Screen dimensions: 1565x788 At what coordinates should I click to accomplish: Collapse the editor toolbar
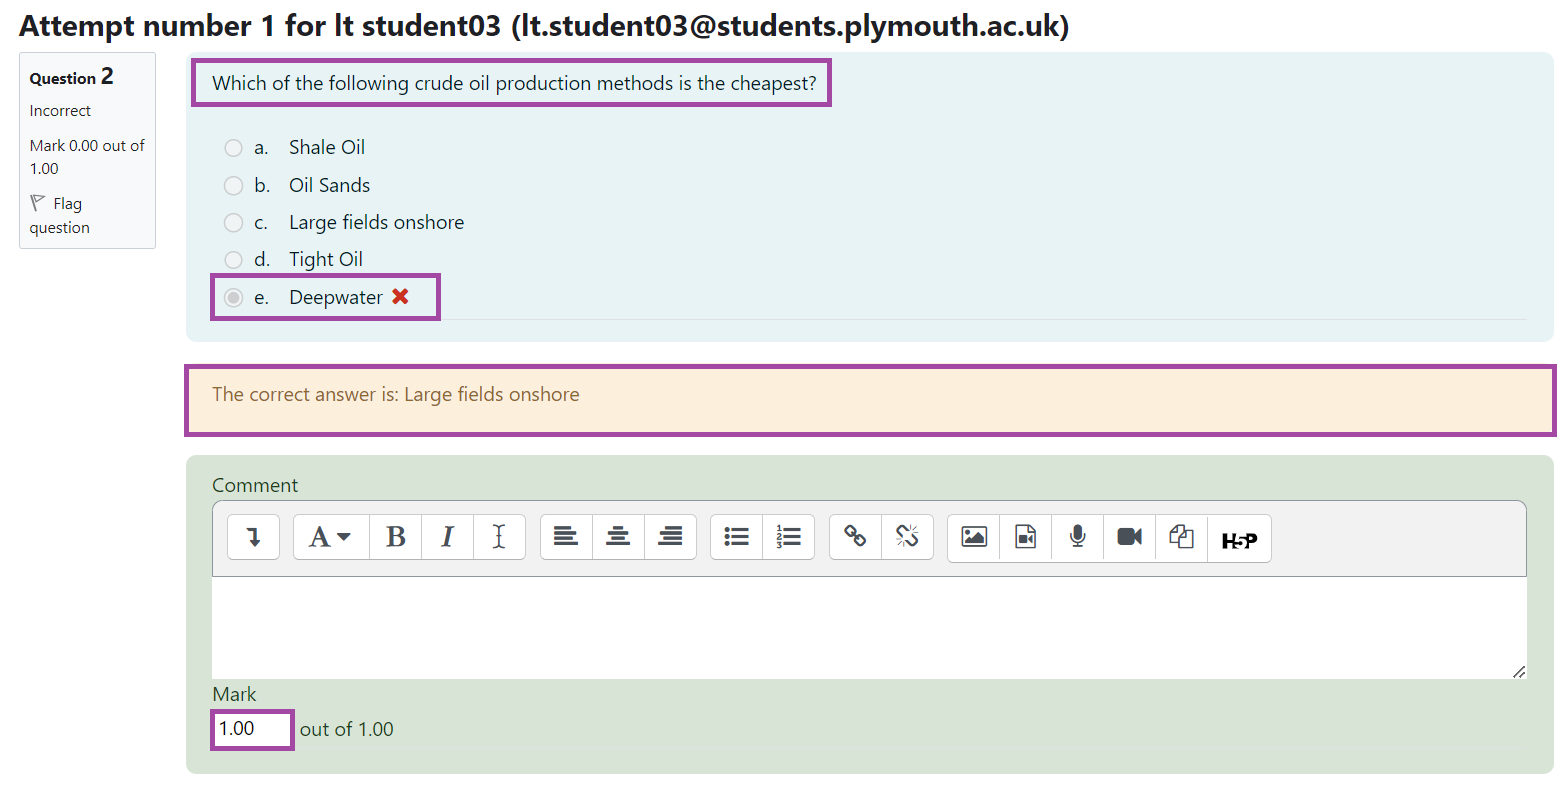tap(253, 537)
